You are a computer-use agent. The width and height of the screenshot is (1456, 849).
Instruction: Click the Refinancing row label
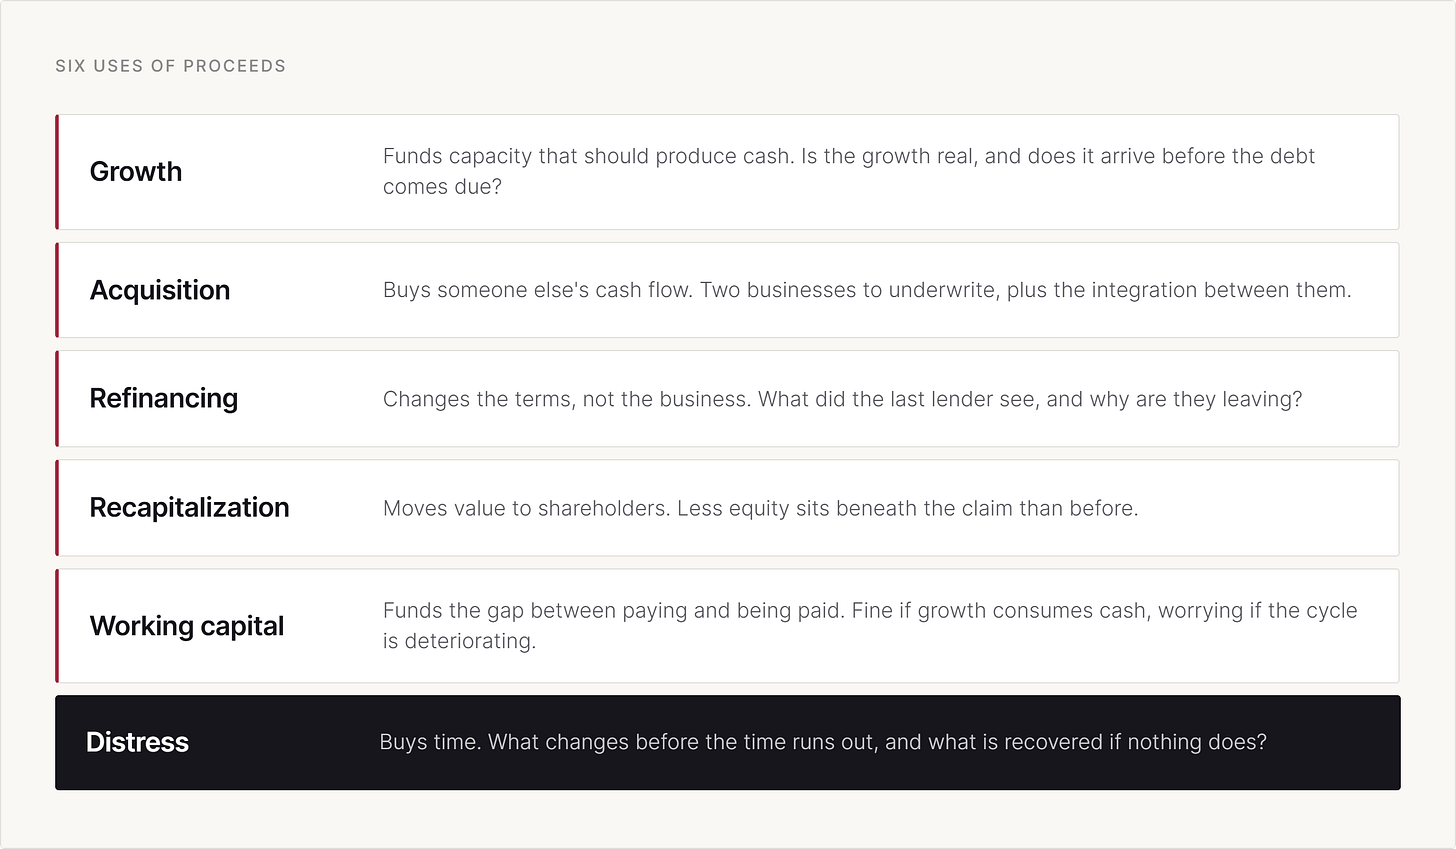pos(164,398)
